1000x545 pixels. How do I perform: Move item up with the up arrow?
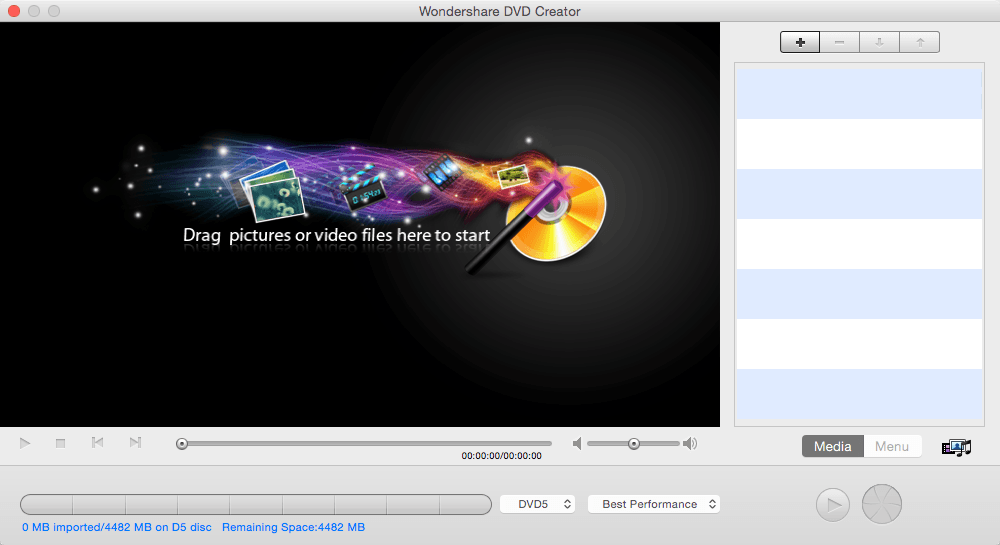click(x=920, y=43)
